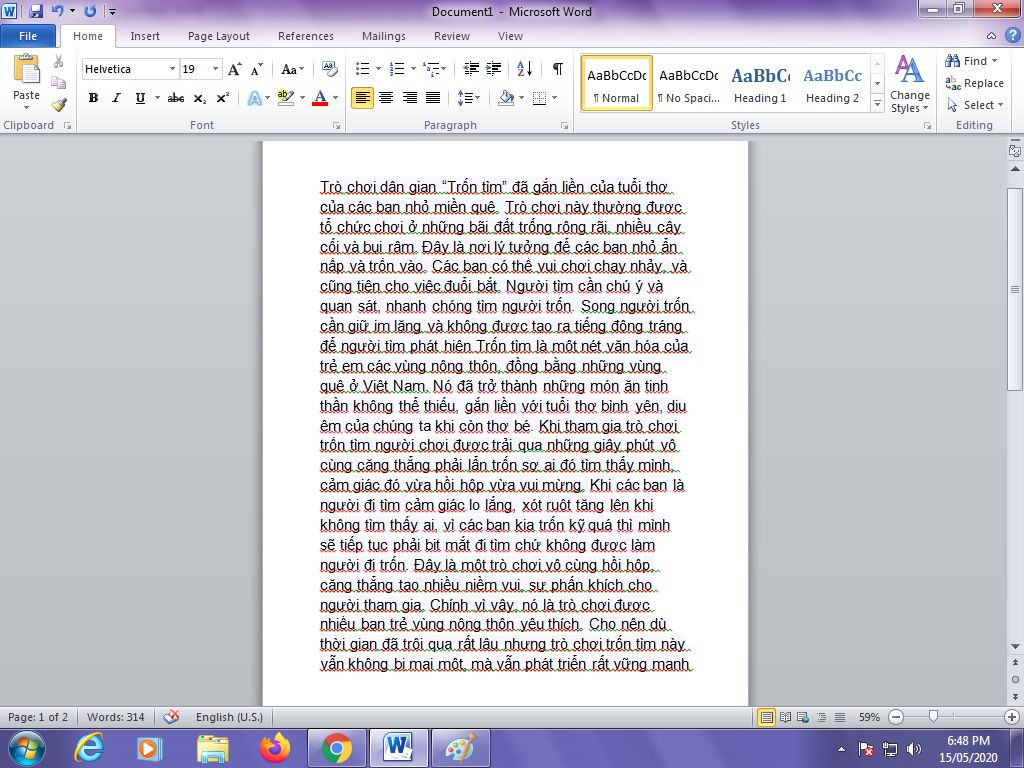
Task: Click English (U.S.) language button
Action: [x=229, y=716]
